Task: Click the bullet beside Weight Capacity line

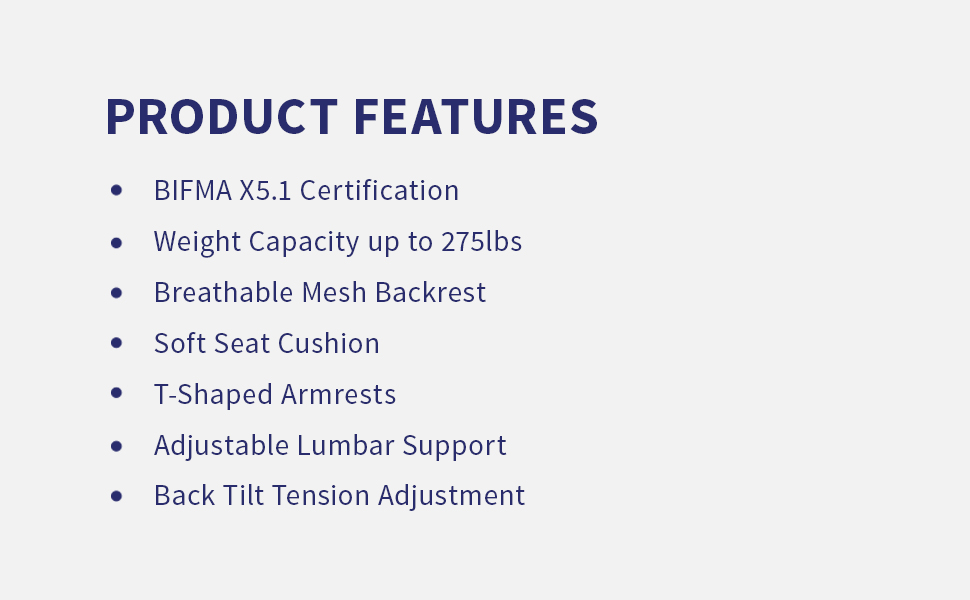Action: pos(117,241)
